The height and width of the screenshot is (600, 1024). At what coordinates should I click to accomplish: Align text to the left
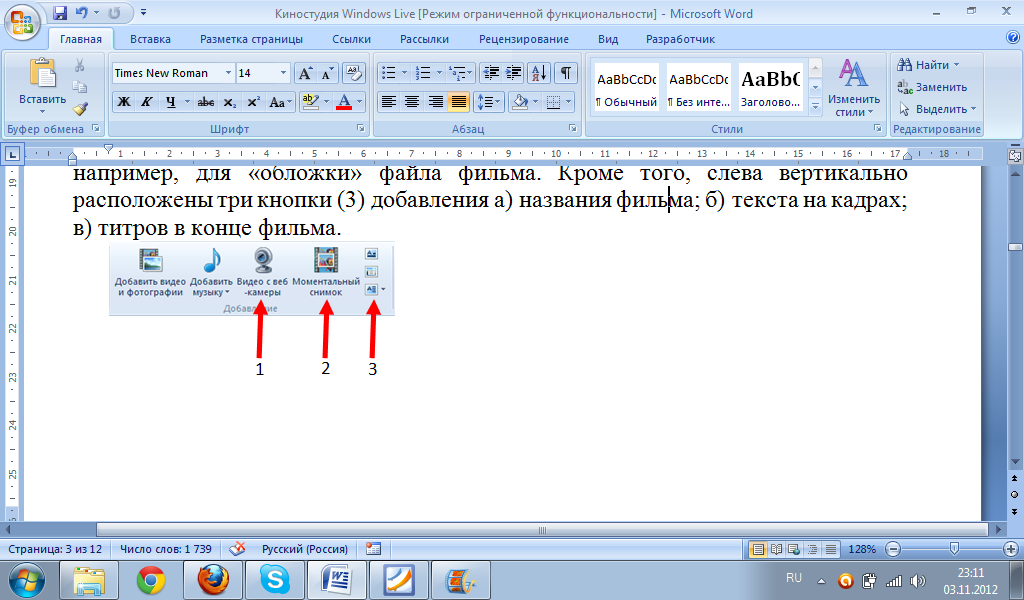coord(389,103)
